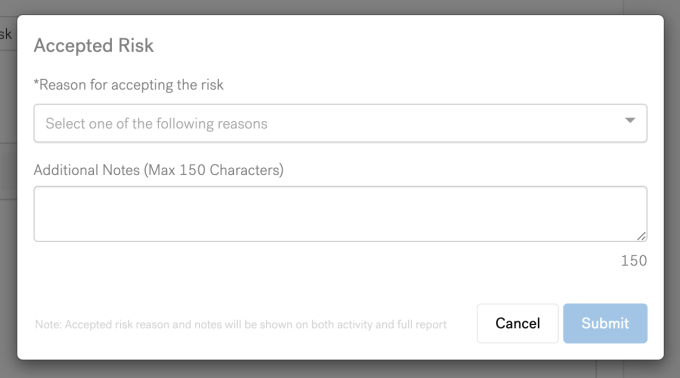Click the empty dialog area beneath the counter
The image size is (680, 378).
pos(340,285)
